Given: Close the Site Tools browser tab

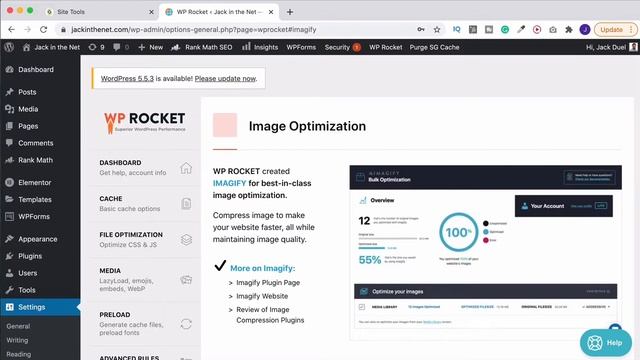Looking at the screenshot, I should [x=151, y=12].
